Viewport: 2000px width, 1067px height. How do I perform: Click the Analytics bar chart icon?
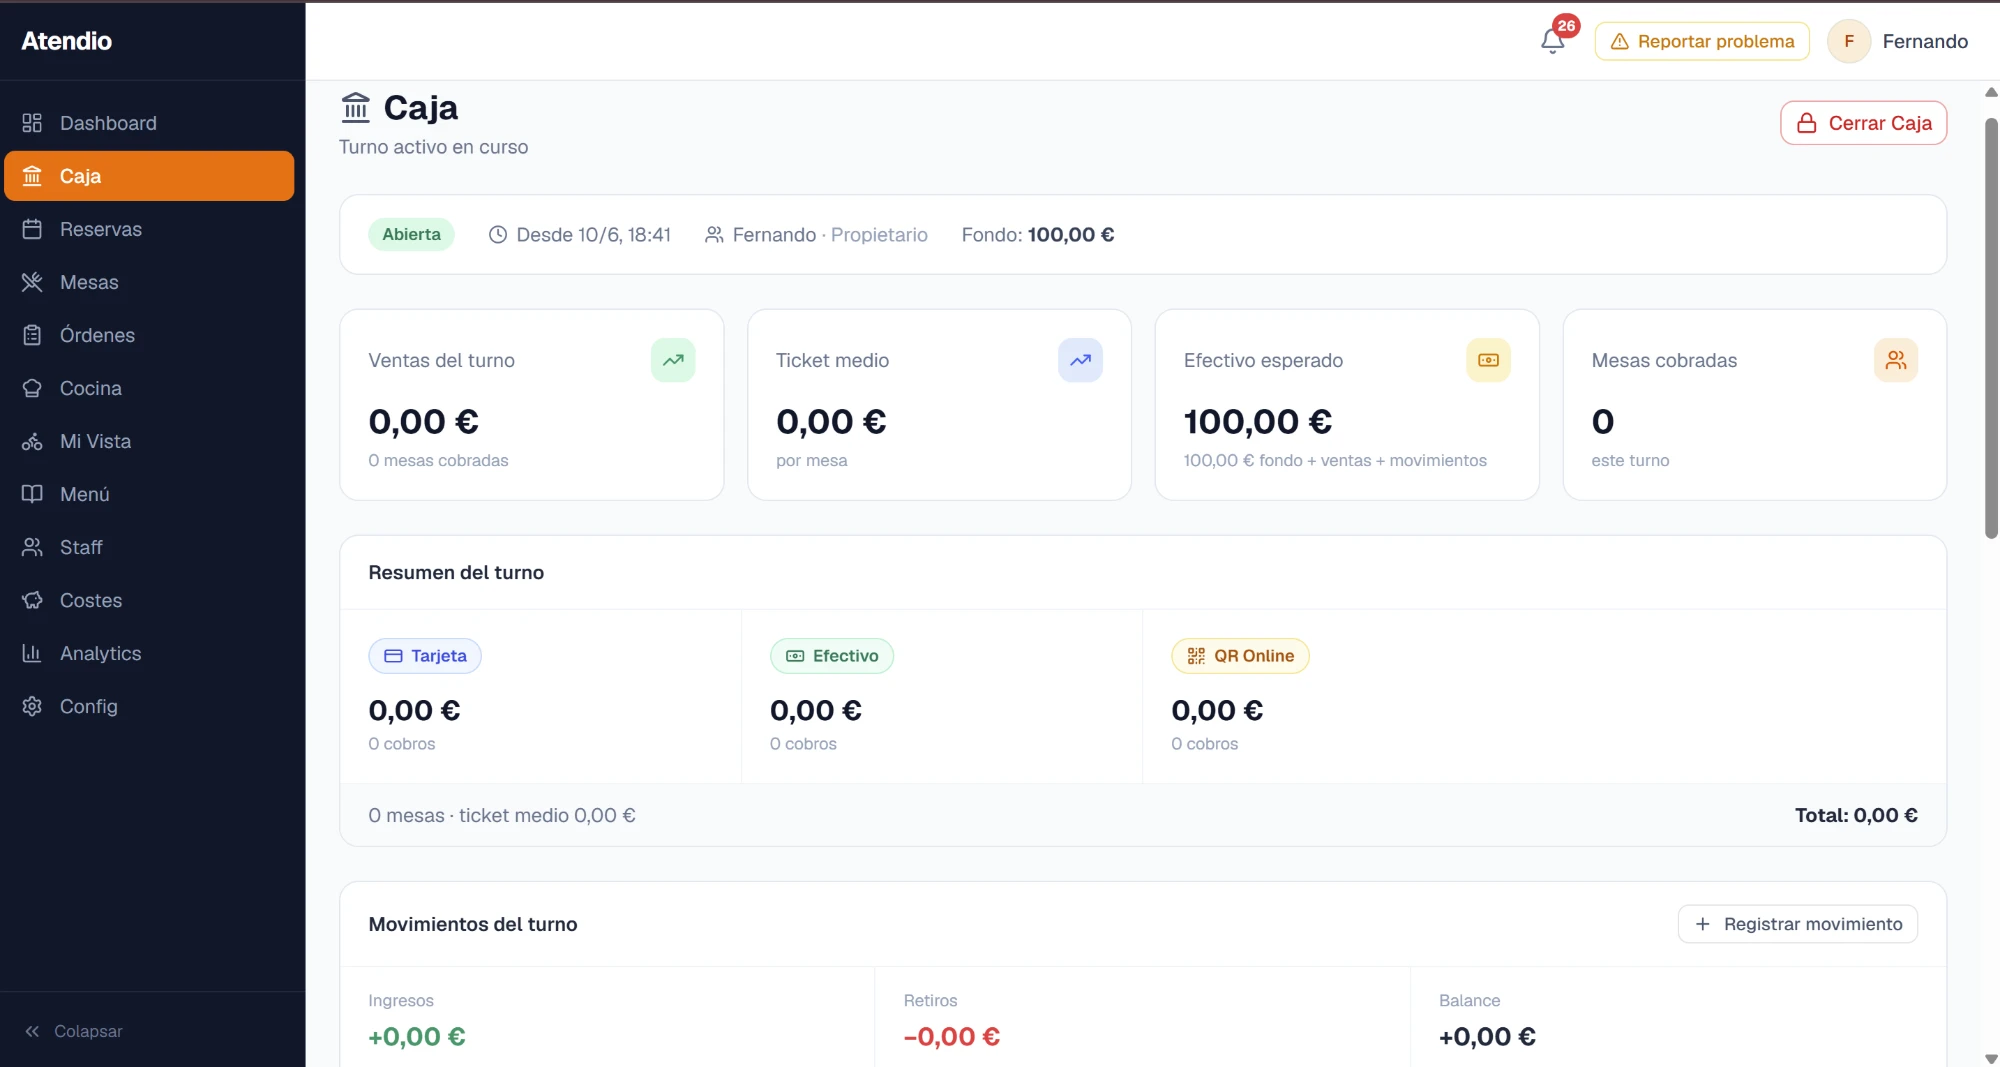click(32, 653)
